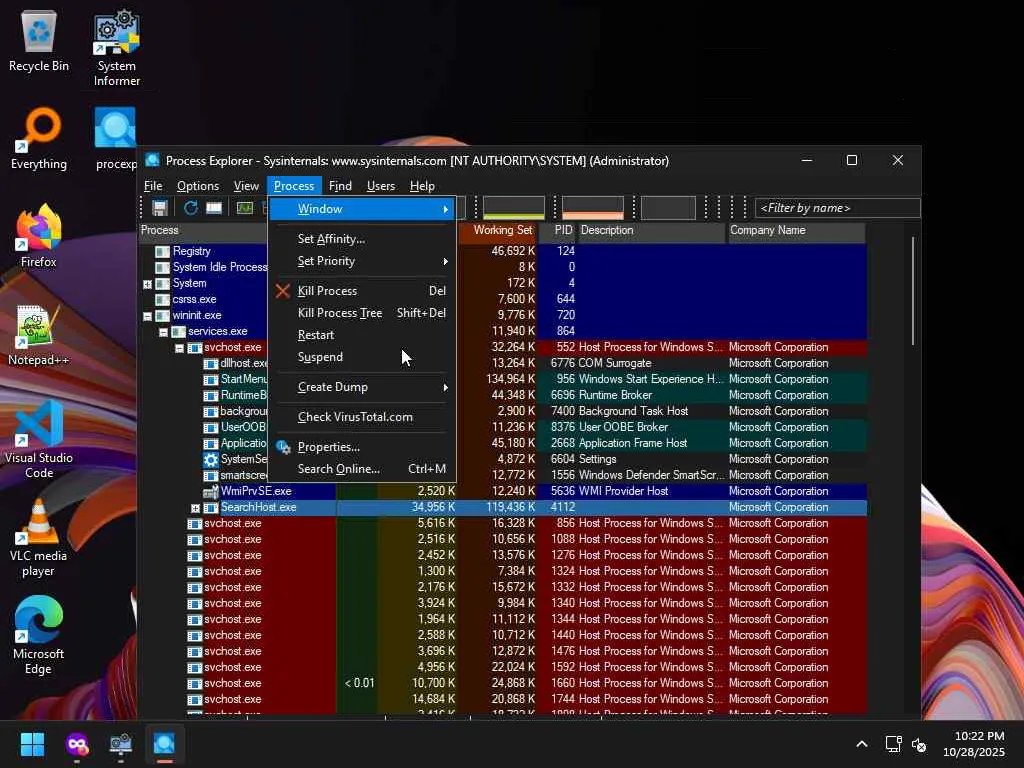Click CPU usage mini graph in toolbar
1024x768 pixels.
[x=513, y=208]
